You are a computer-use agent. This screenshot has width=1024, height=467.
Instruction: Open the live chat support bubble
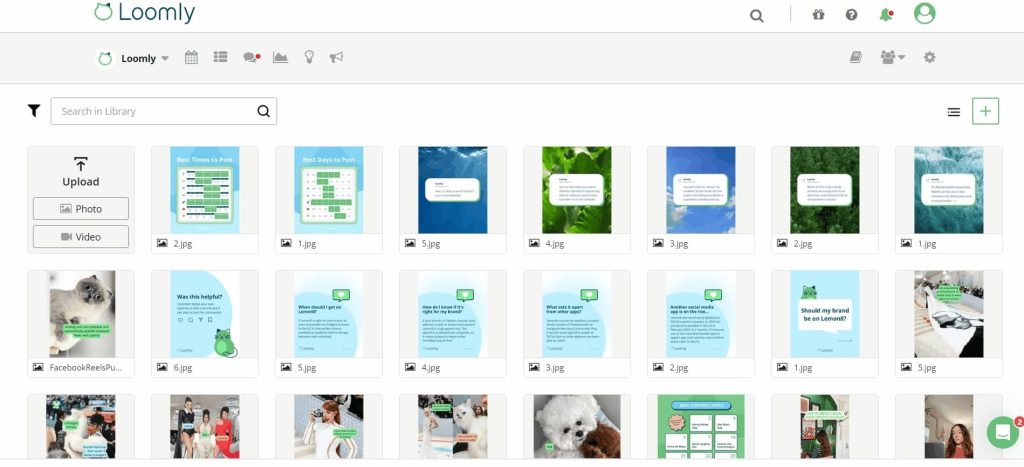coord(1002,431)
